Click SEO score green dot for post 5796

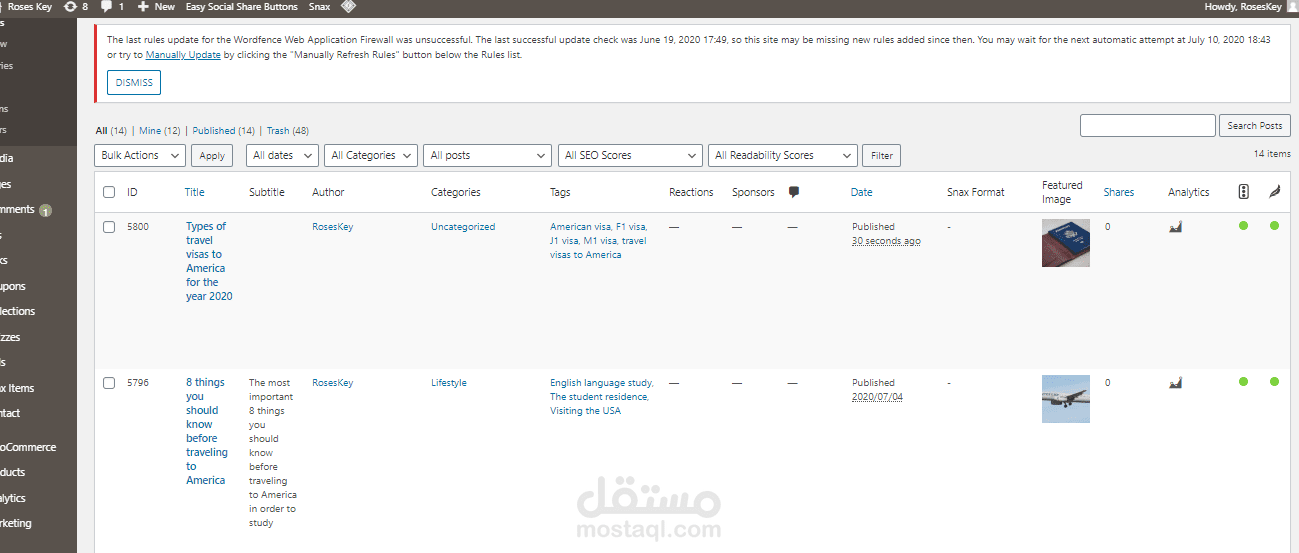pos(1243,381)
